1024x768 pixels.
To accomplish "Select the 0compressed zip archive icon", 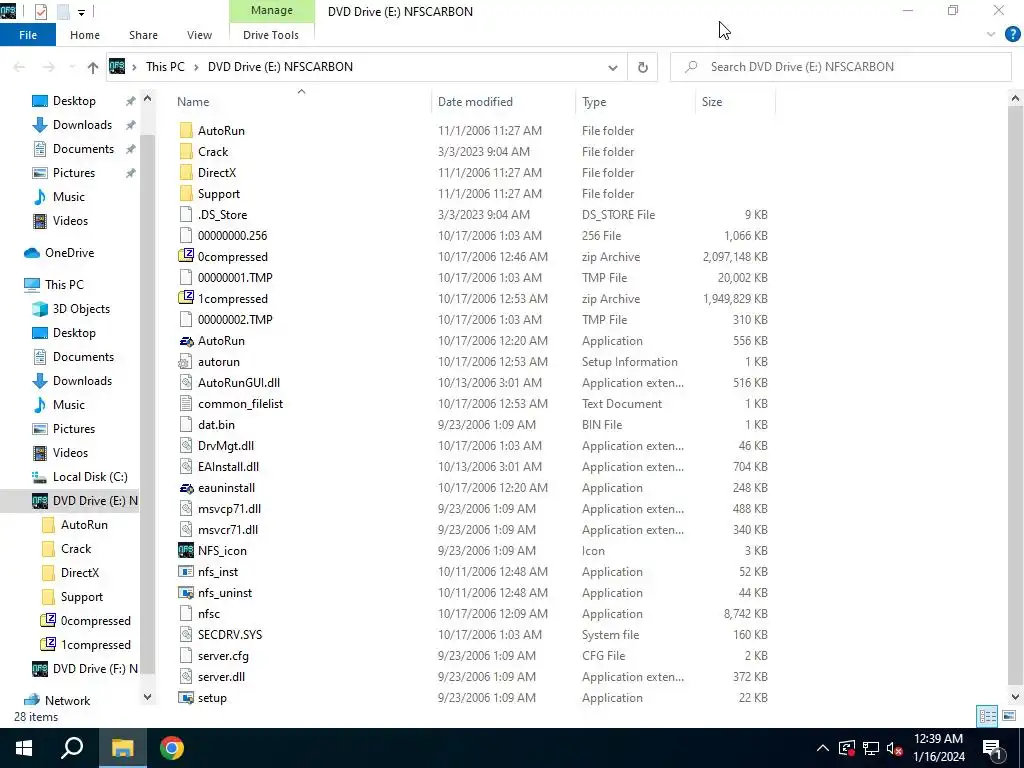I will click(186, 257).
